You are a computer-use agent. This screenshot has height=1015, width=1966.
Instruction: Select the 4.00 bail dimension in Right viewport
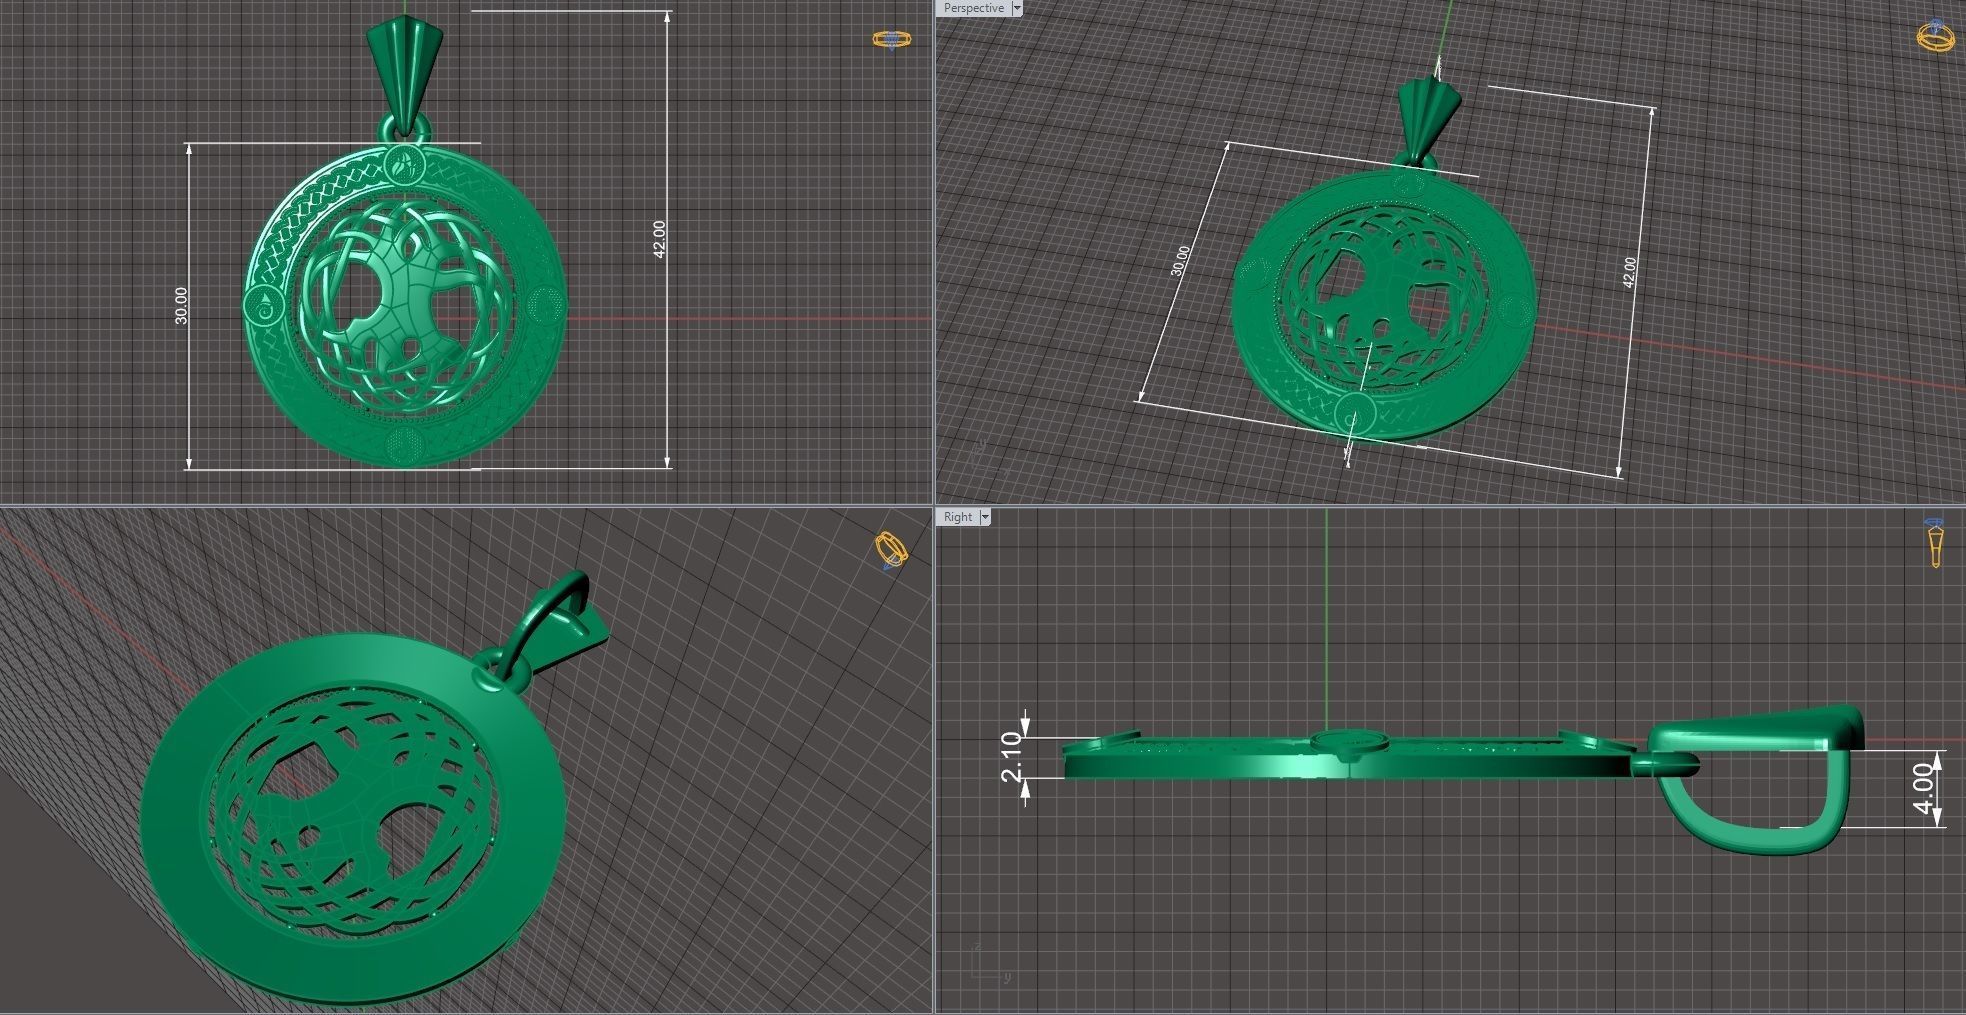click(x=1924, y=789)
